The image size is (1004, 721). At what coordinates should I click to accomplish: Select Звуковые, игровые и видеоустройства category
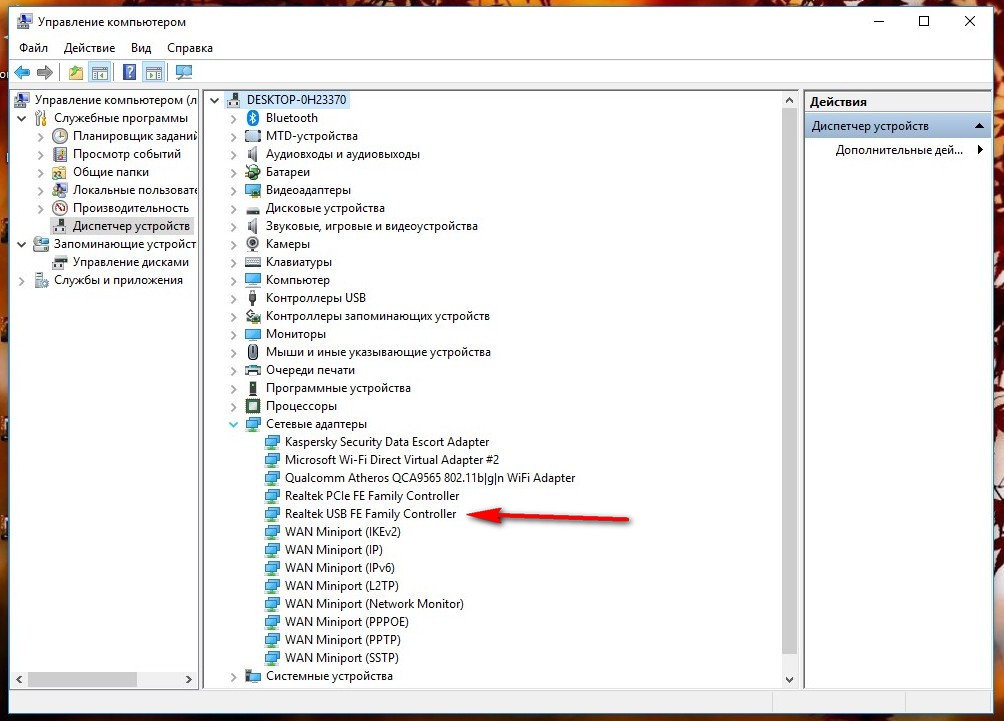[x=371, y=226]
